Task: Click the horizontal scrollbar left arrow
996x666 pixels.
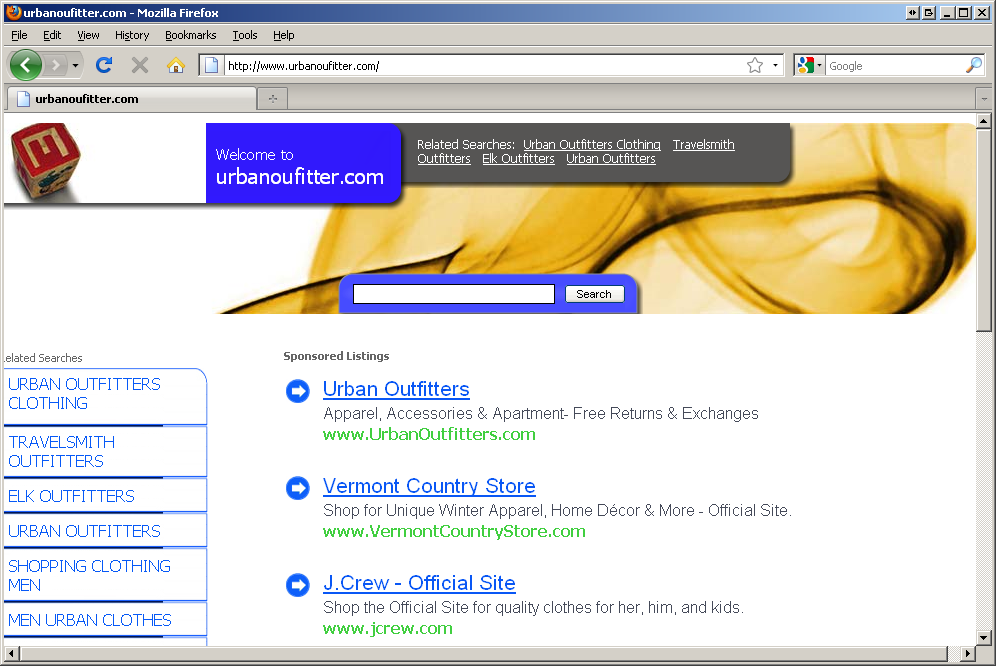Action: click(11, 653)
